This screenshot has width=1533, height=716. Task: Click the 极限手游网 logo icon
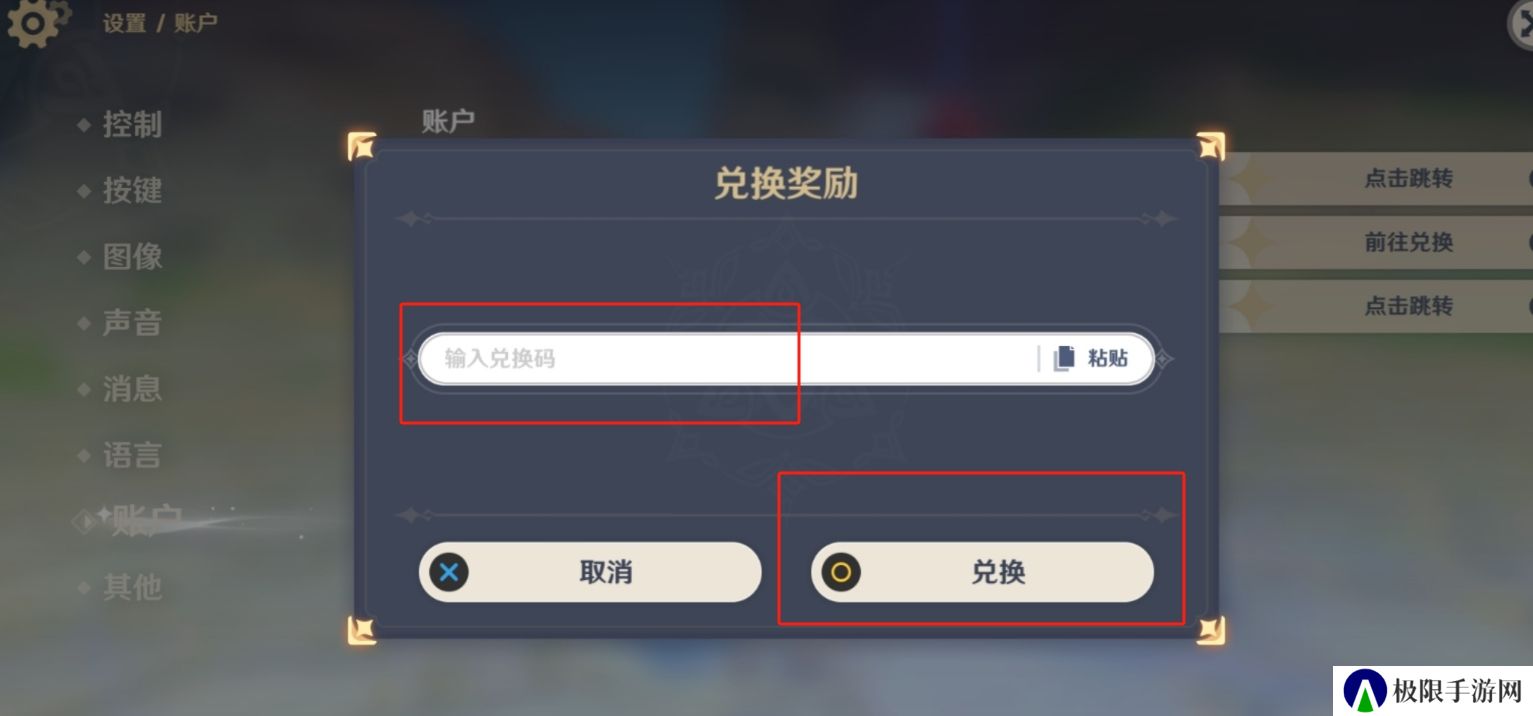[x=1364, y=690]
